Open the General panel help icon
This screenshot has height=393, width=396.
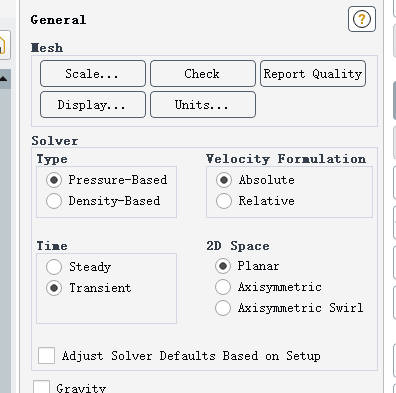(362, 19)
